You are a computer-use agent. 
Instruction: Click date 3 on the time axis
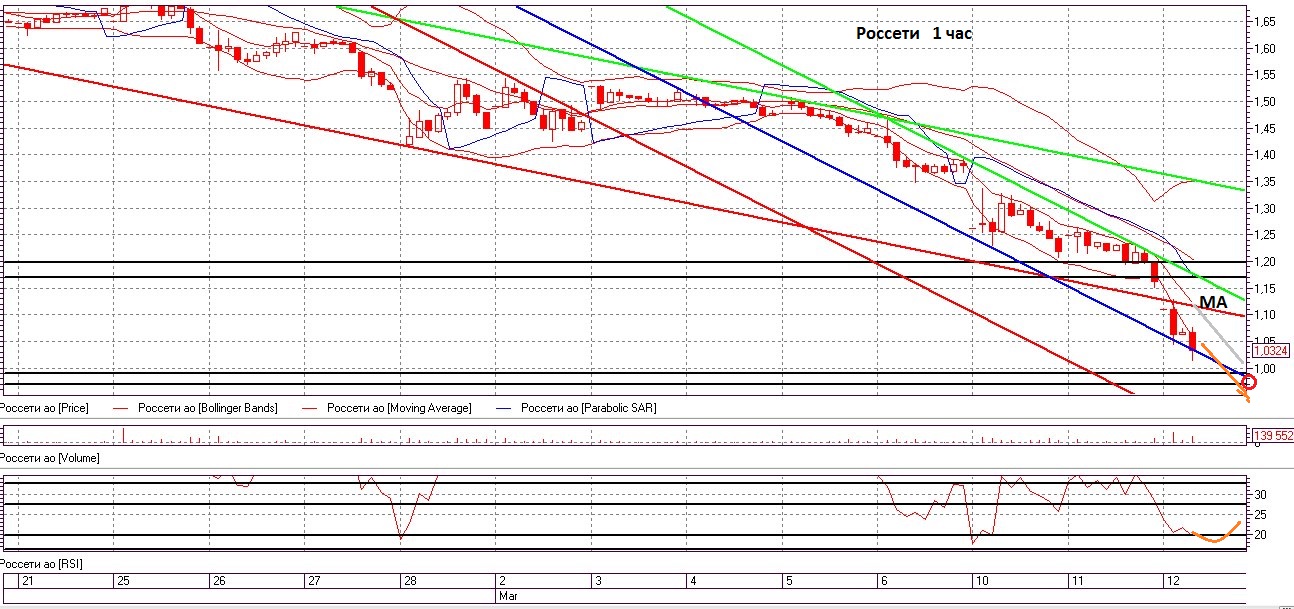(x=597, y=581)
